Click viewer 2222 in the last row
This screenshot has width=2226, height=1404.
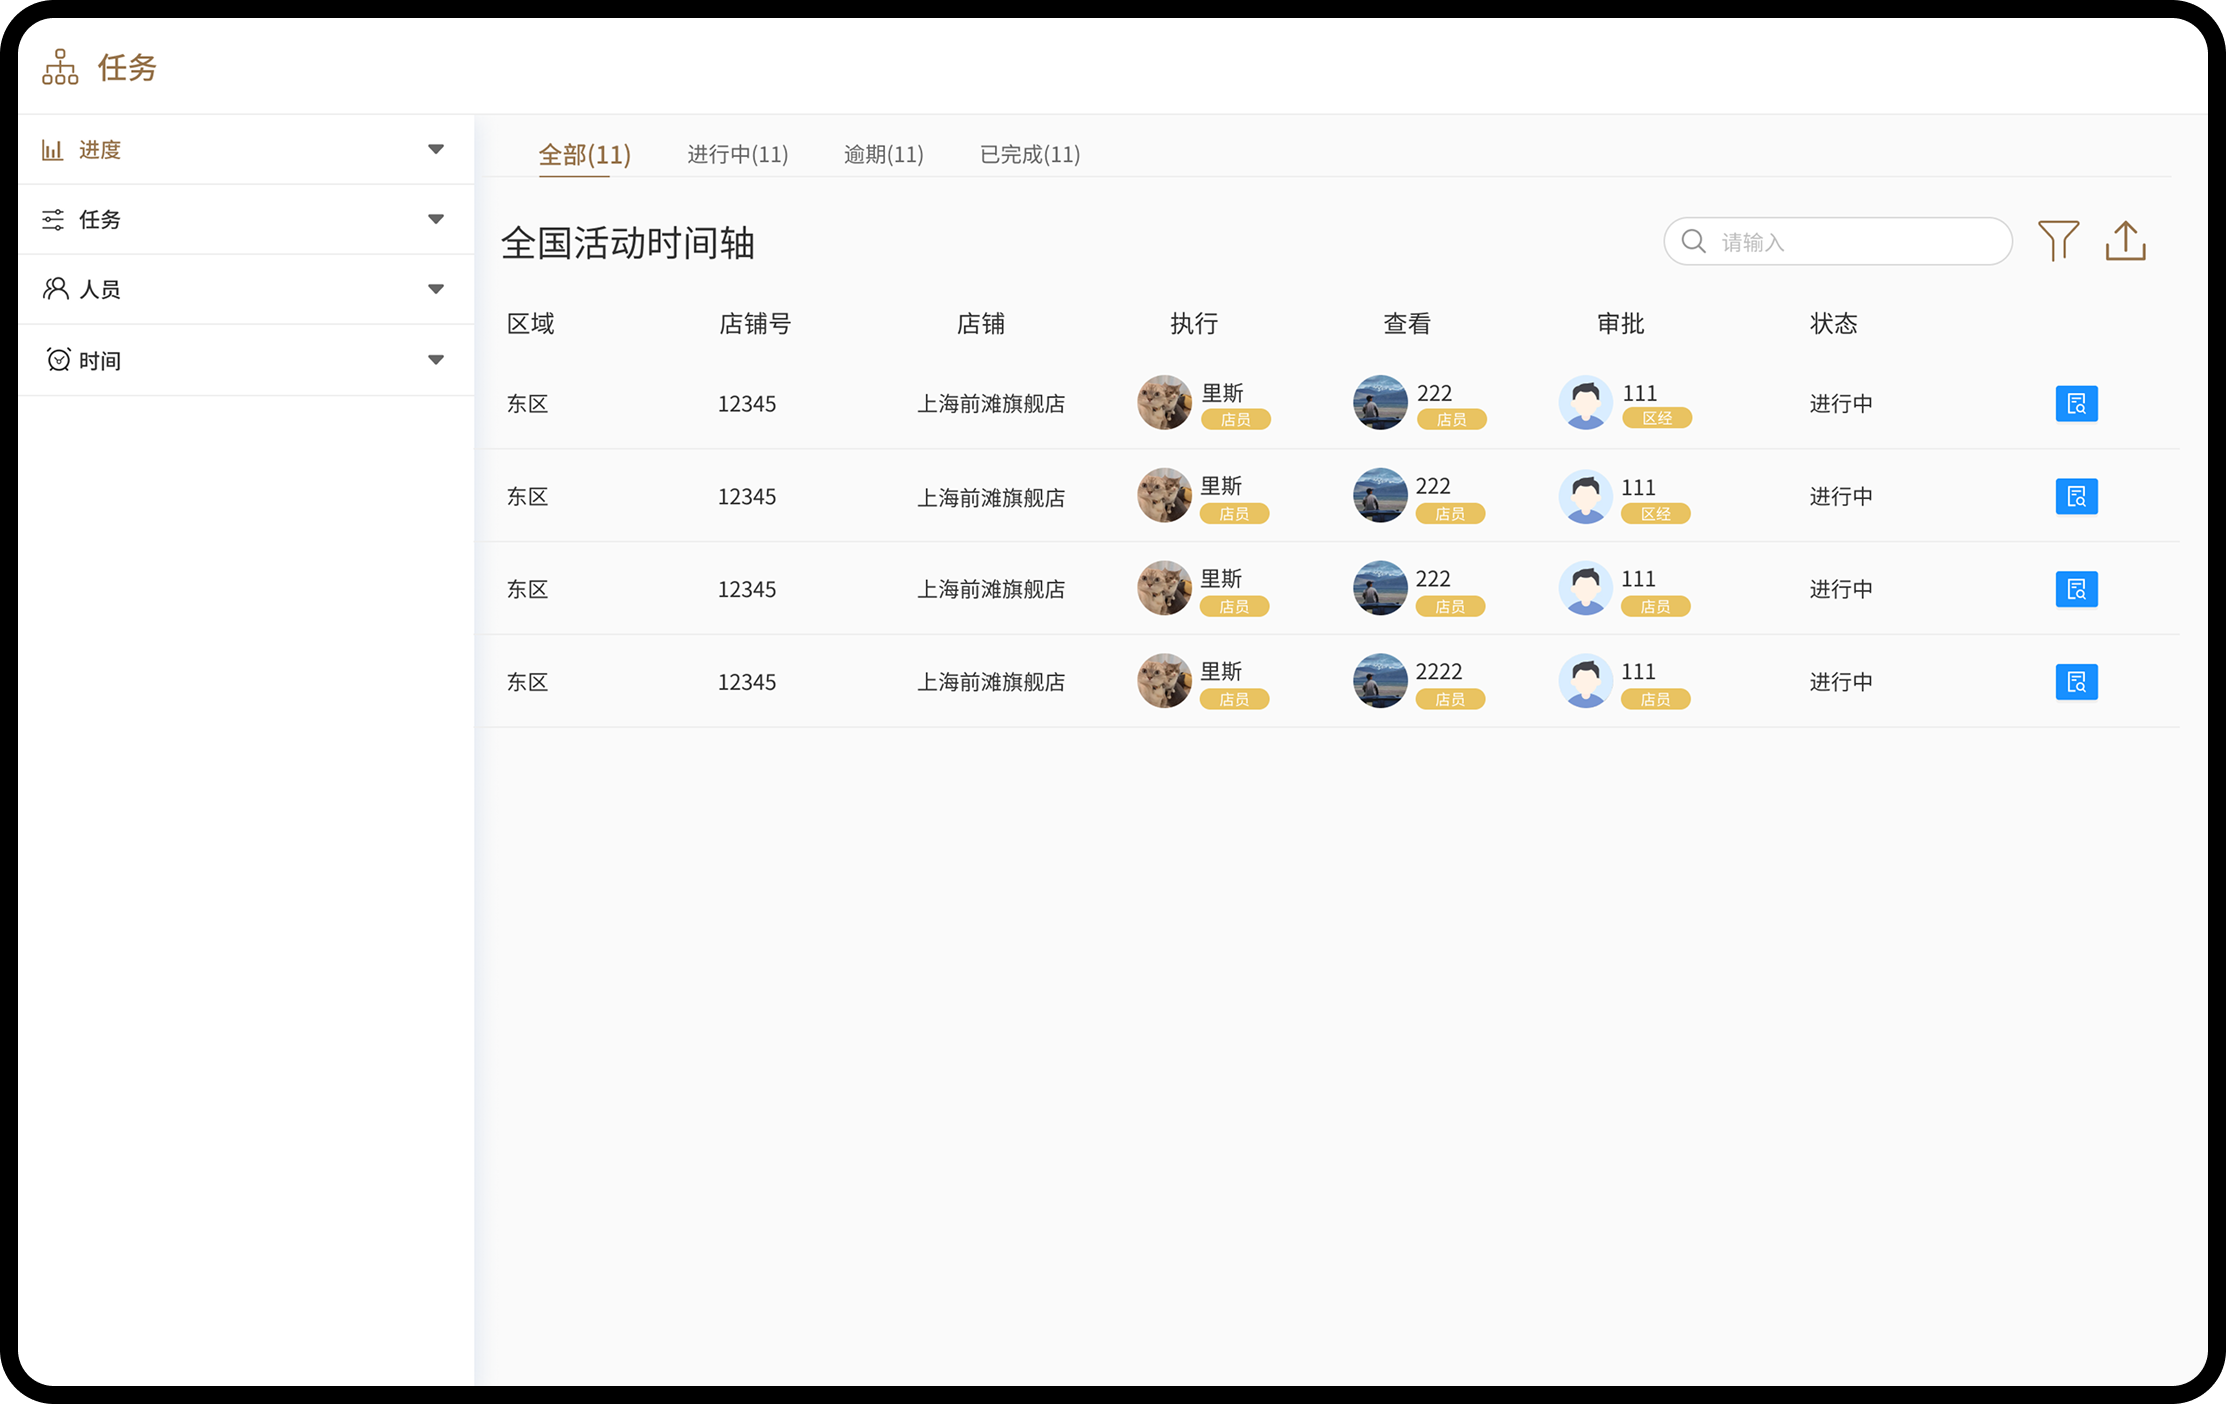(x=1438, y=671)
